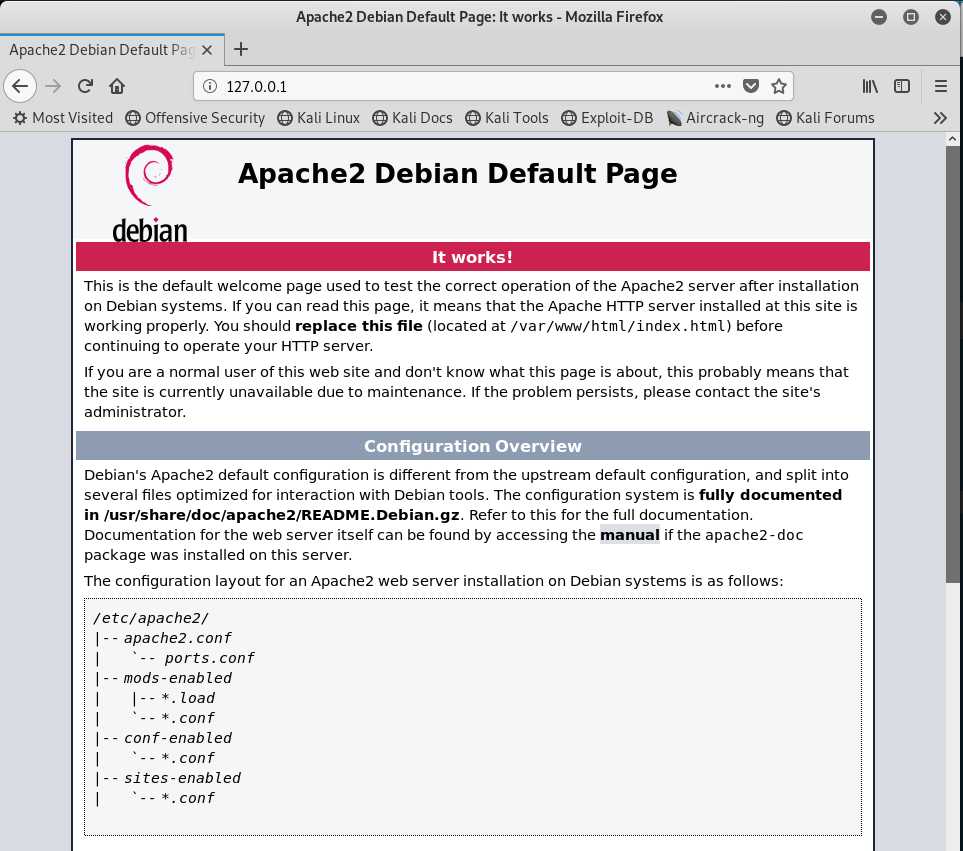Screen dimensions: 963x851
Task: Open a new tab with the plus
Action: (241, 49)
